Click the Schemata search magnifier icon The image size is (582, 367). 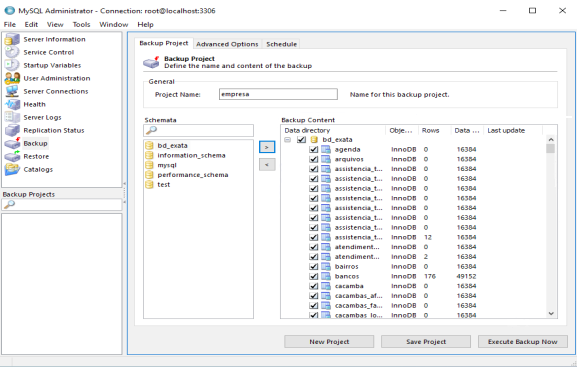tap(151, 130)
